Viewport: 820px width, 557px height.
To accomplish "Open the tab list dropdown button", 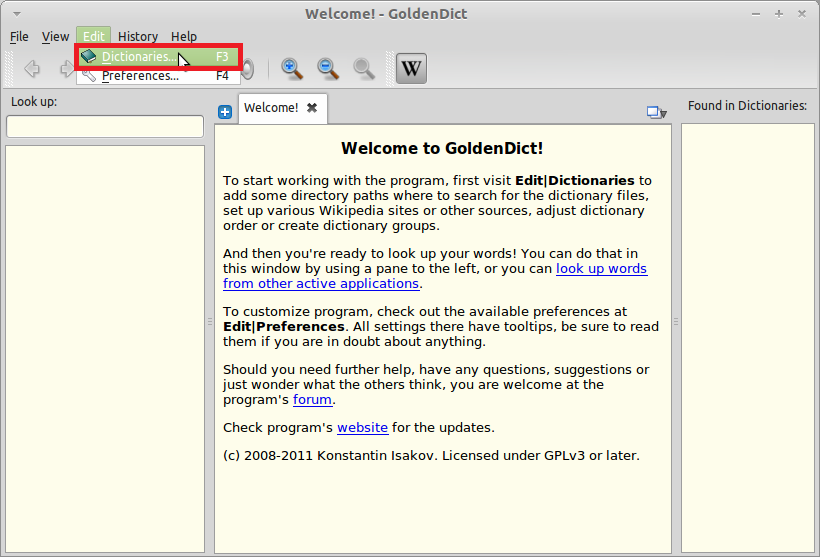I will (656, 112).
